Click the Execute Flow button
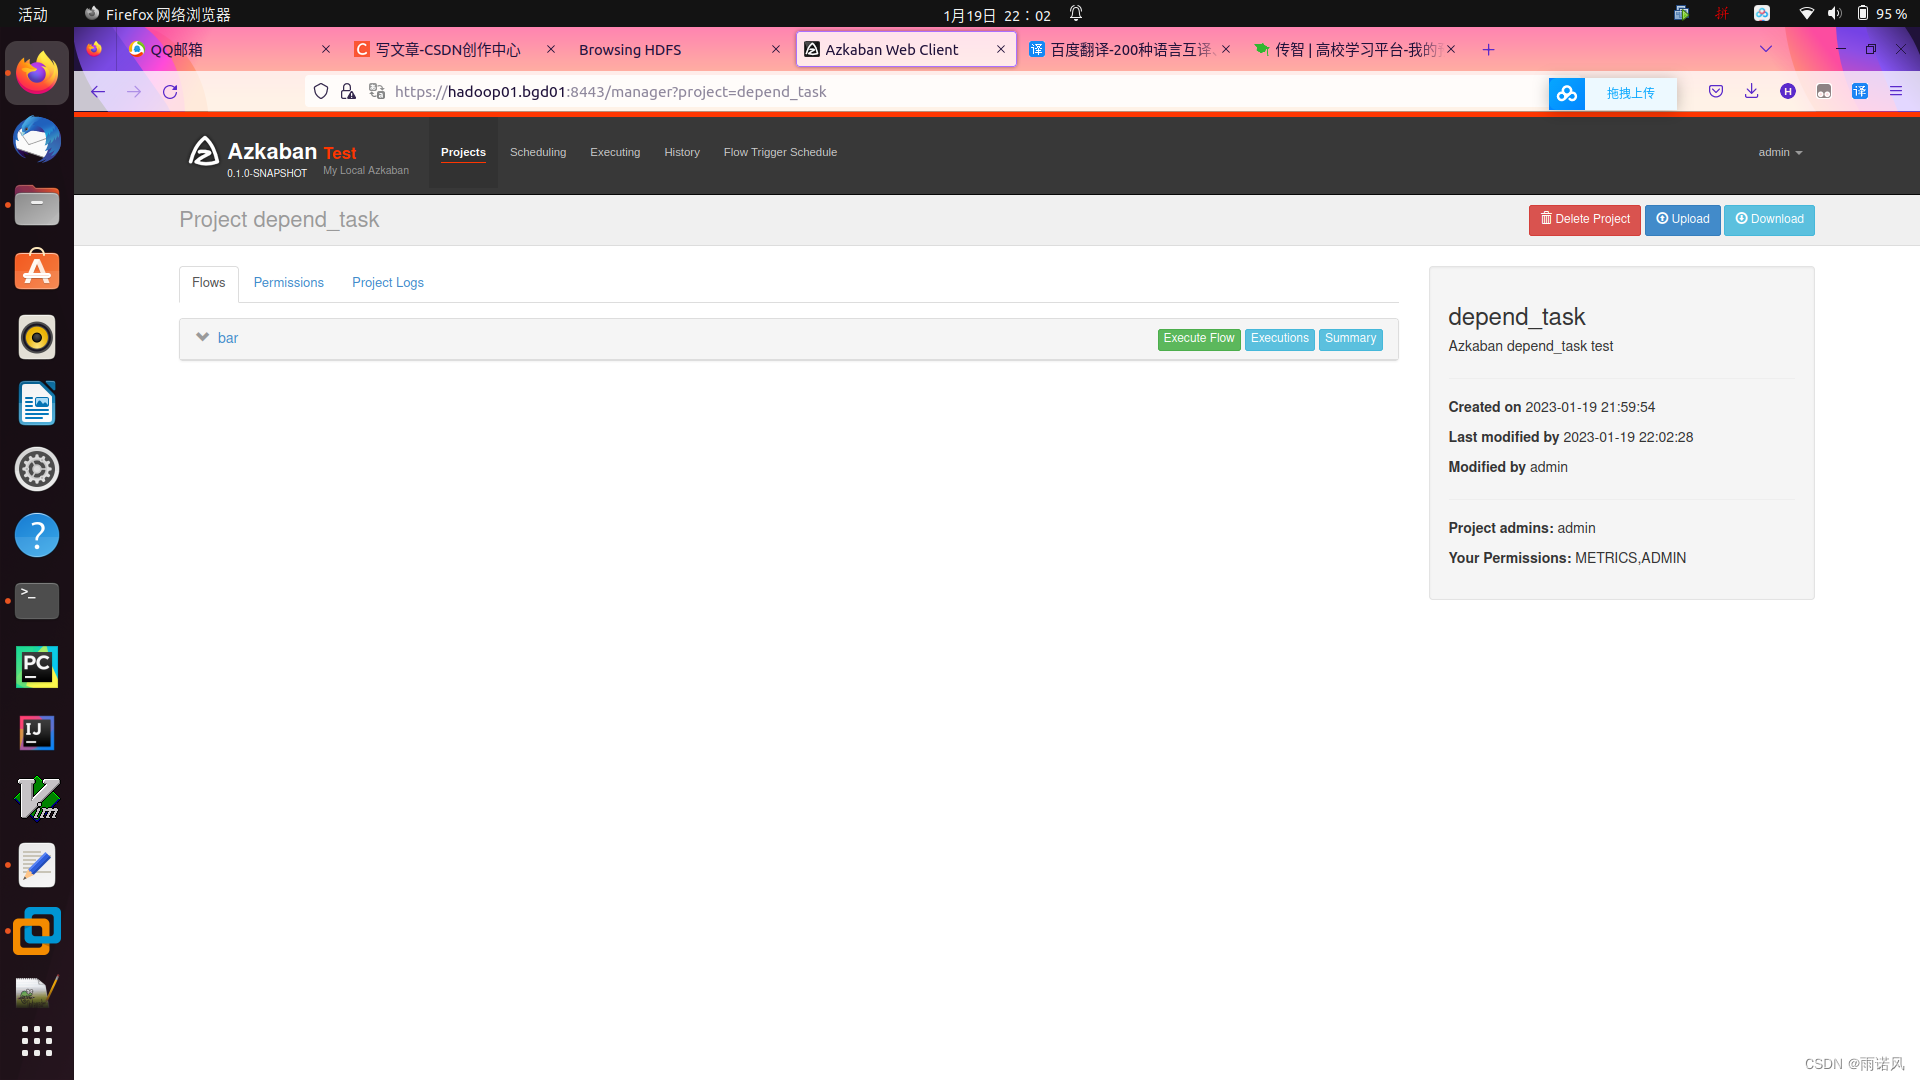Viewport: 1920px width, 1080px height. (1198, 339)
